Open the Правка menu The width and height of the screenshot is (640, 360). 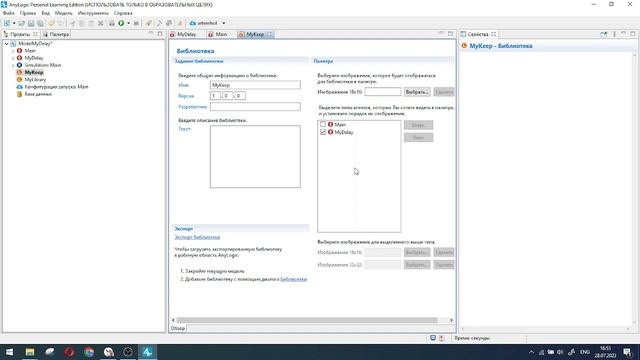click(28, 13)
